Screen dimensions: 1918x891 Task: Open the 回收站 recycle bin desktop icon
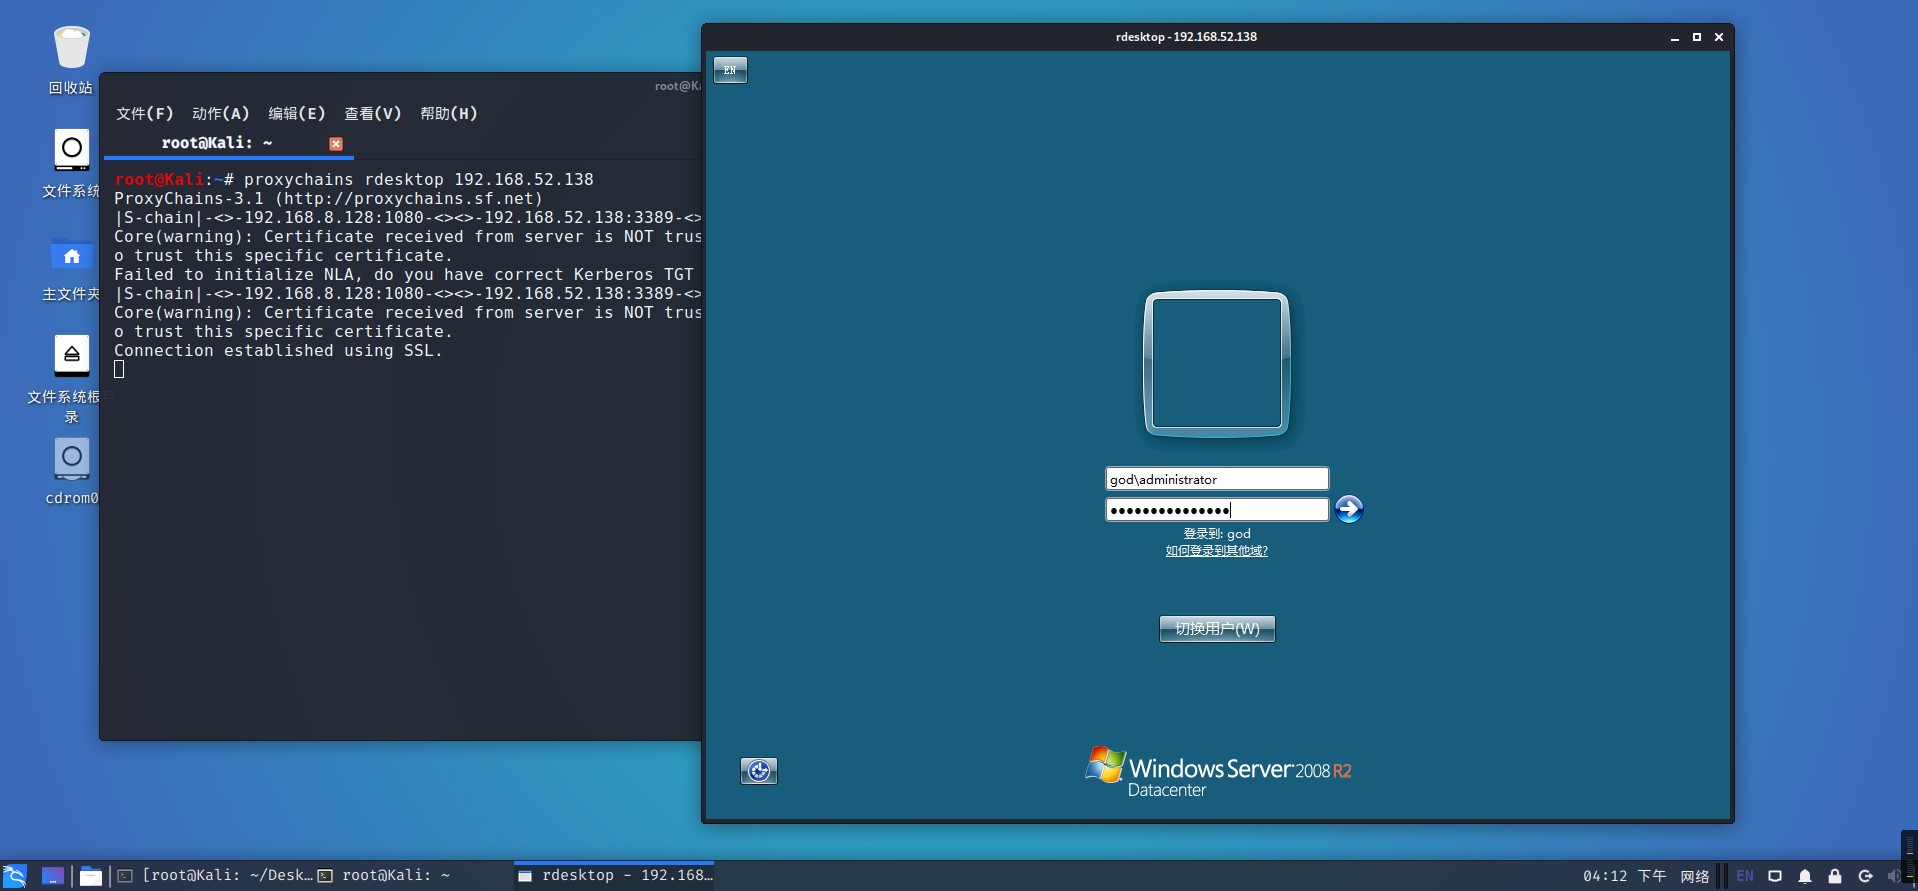[71, 48]
